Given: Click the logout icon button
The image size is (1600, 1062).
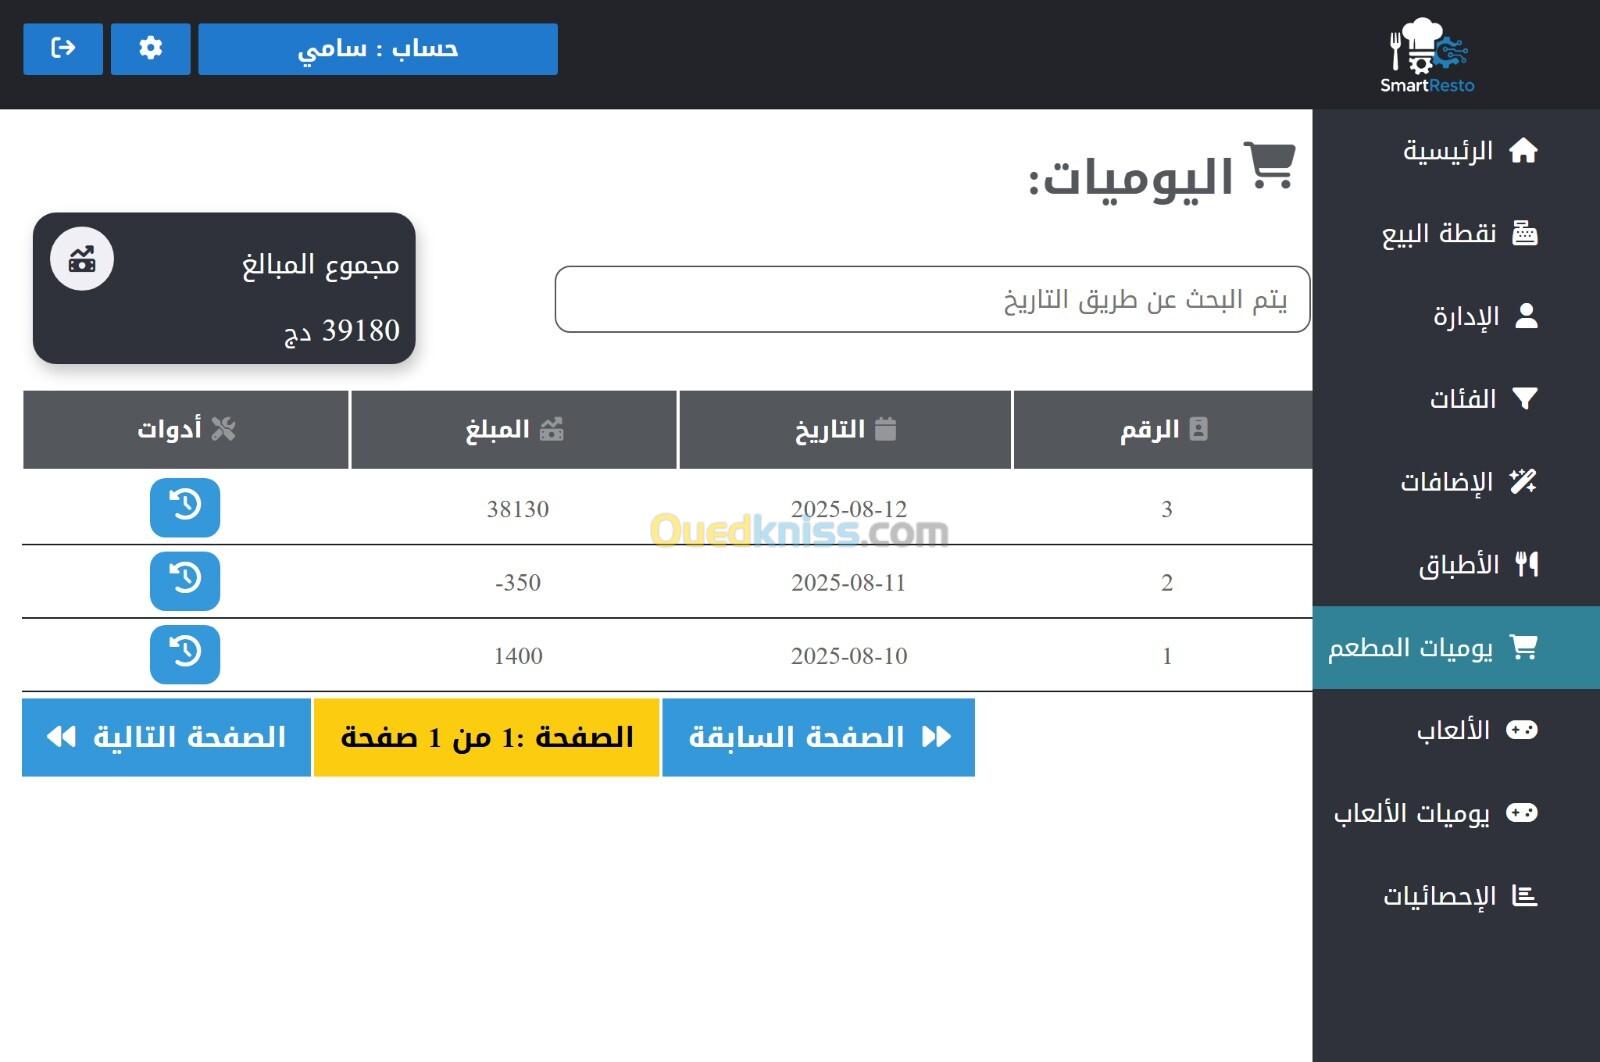Looking at the screenshot, I should tap(63, 48).
